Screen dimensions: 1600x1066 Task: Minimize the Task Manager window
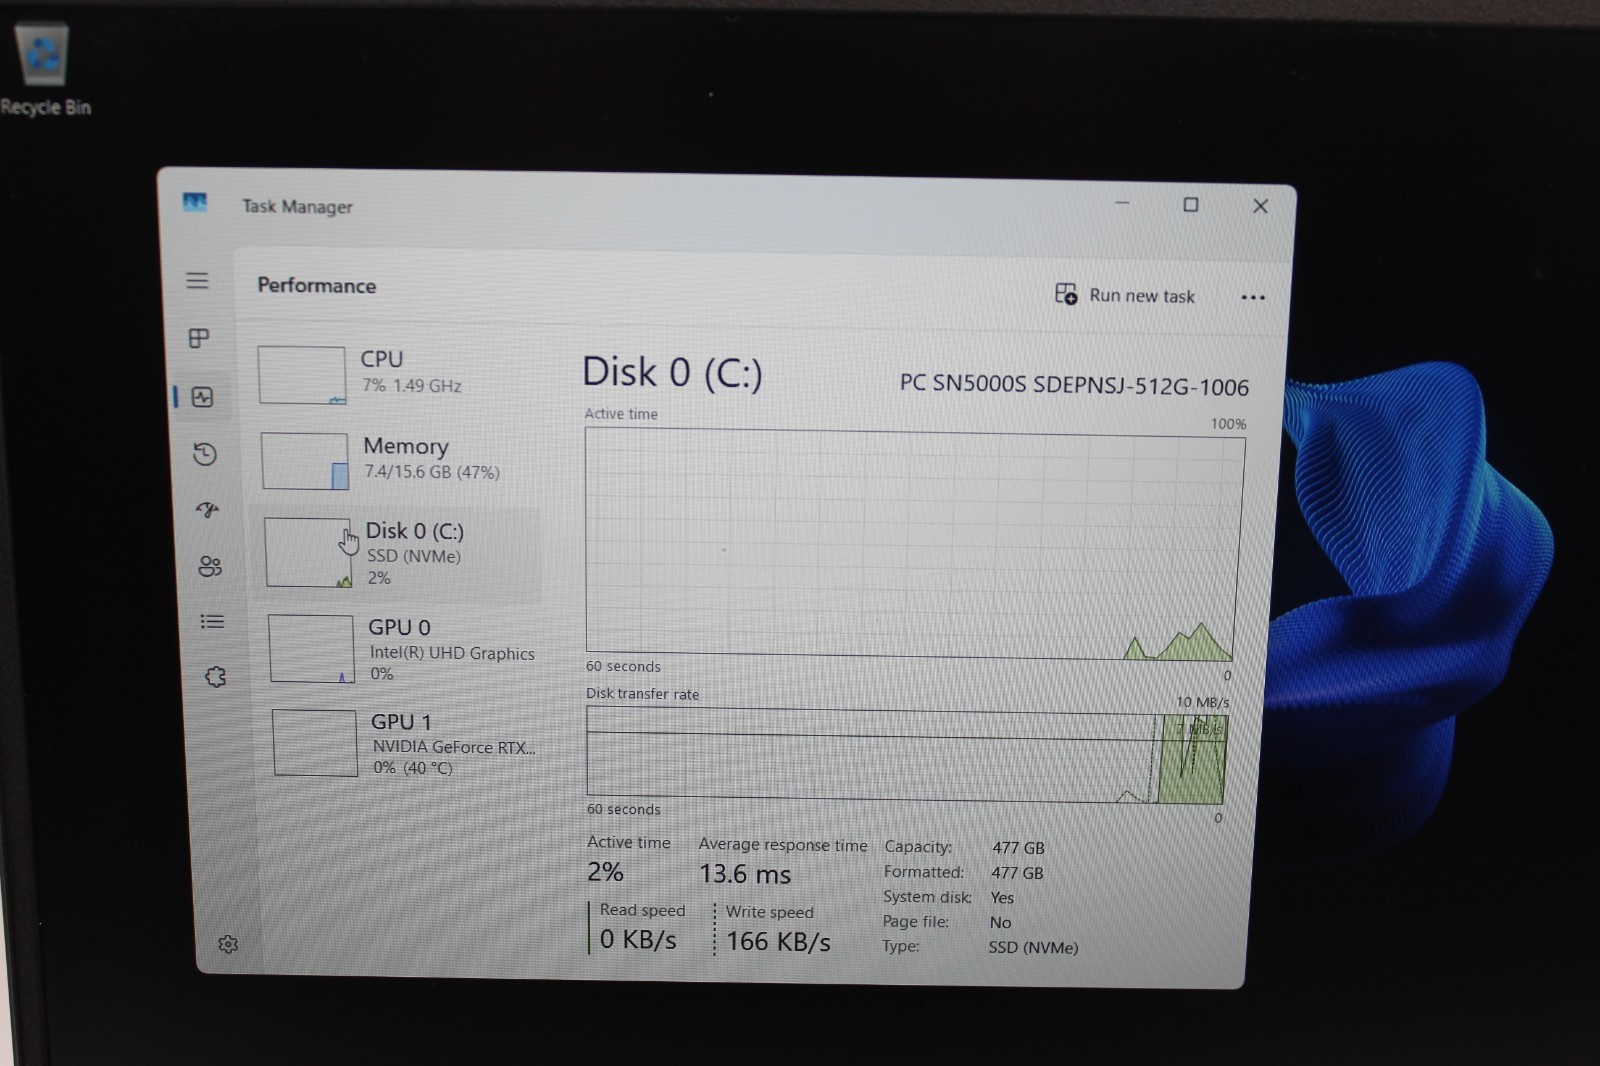pyautogui.click(x=1122, y=203)
